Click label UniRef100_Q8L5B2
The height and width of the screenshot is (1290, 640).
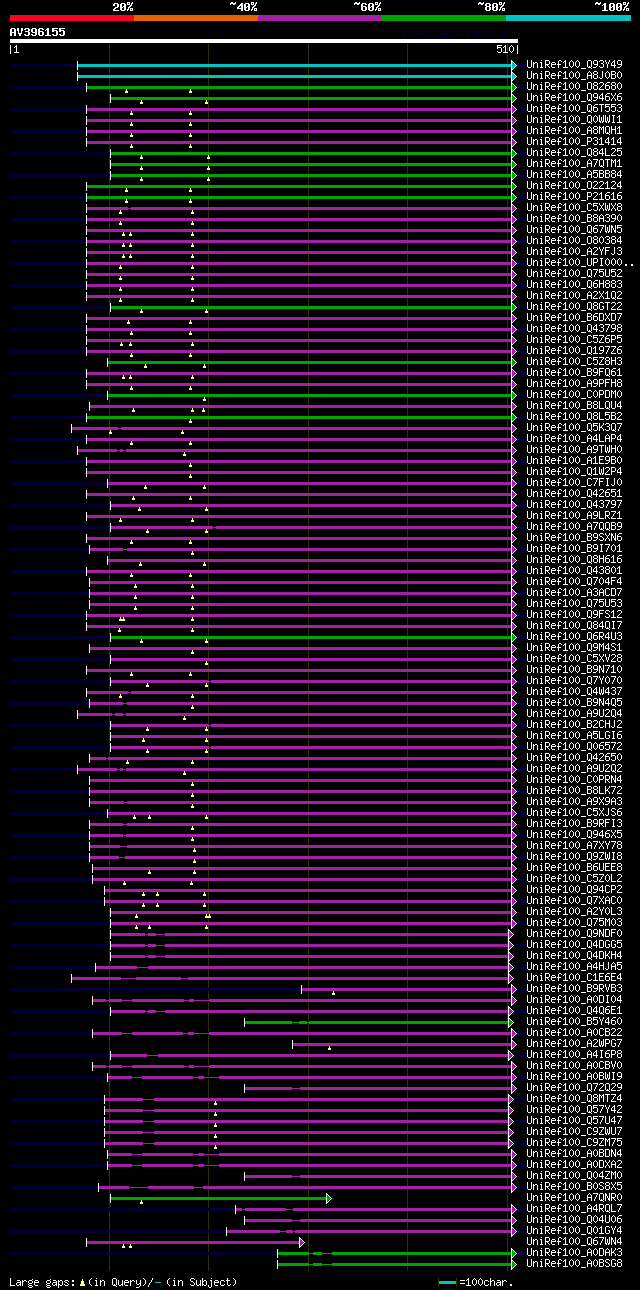coord(574,416)
